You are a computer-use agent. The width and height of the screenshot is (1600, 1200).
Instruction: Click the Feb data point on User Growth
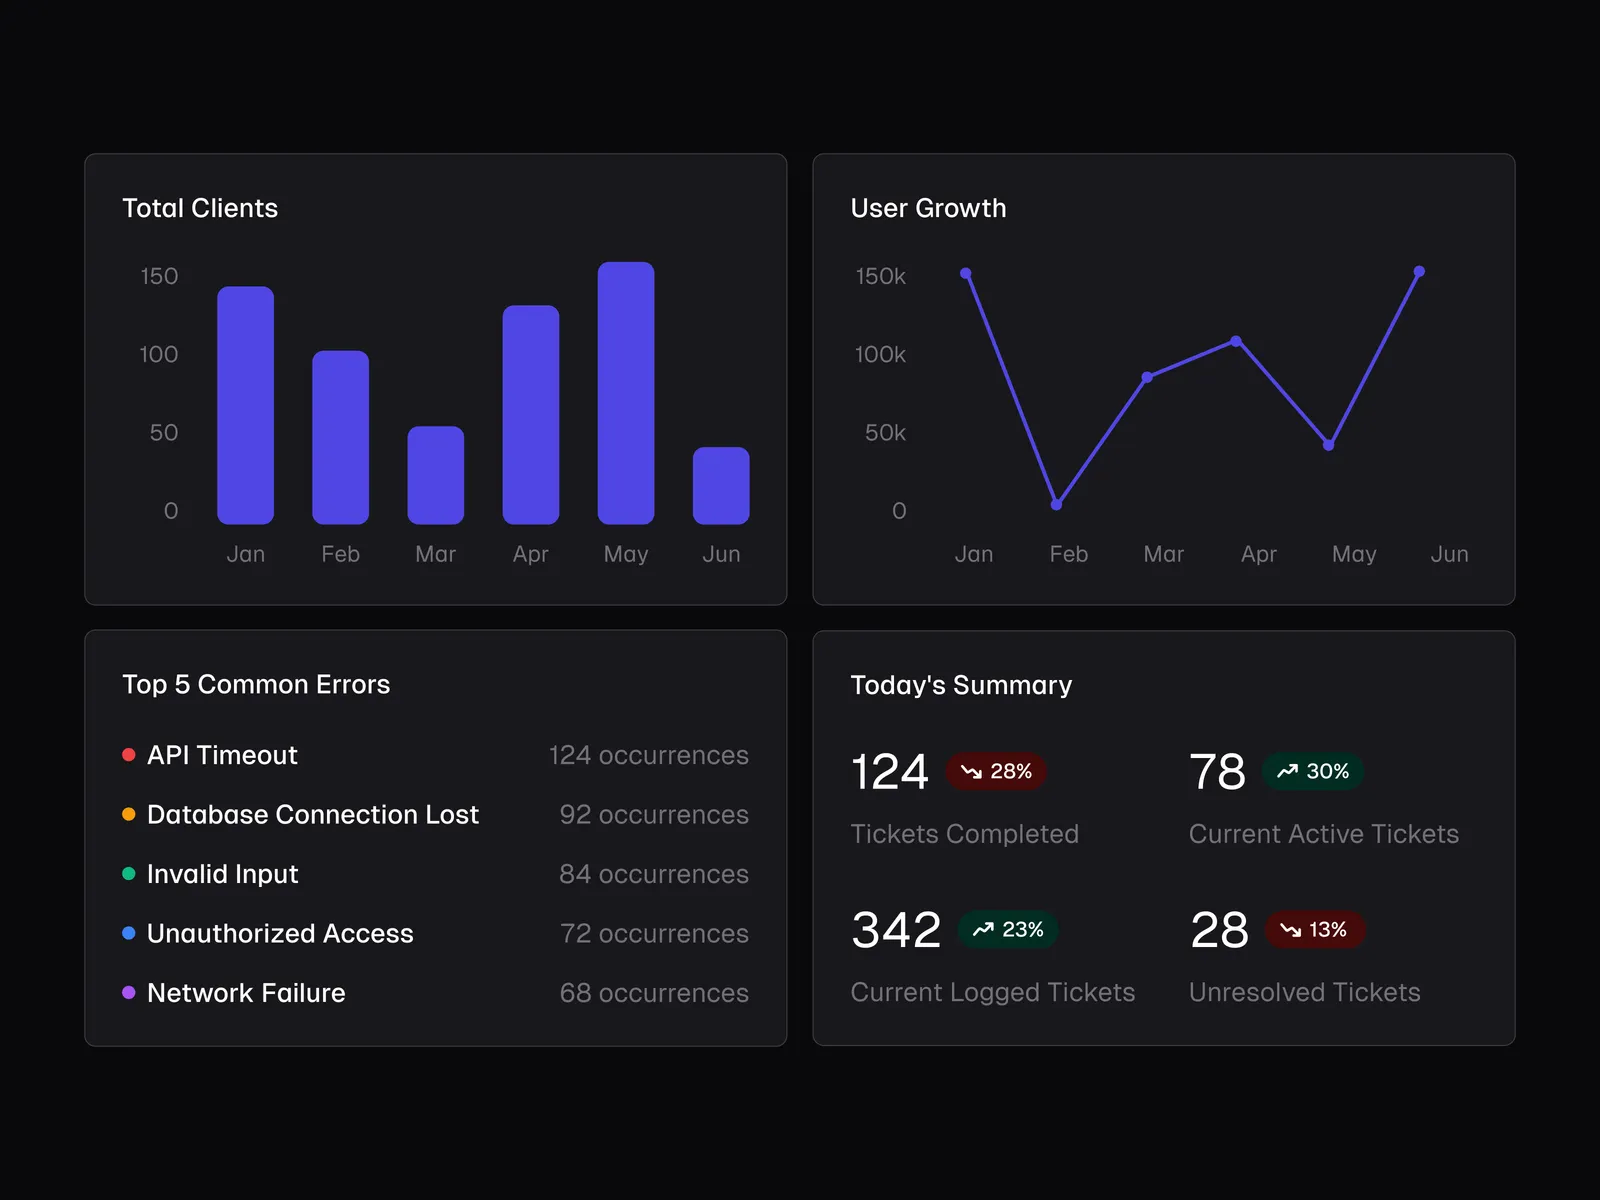(1056, 505)
